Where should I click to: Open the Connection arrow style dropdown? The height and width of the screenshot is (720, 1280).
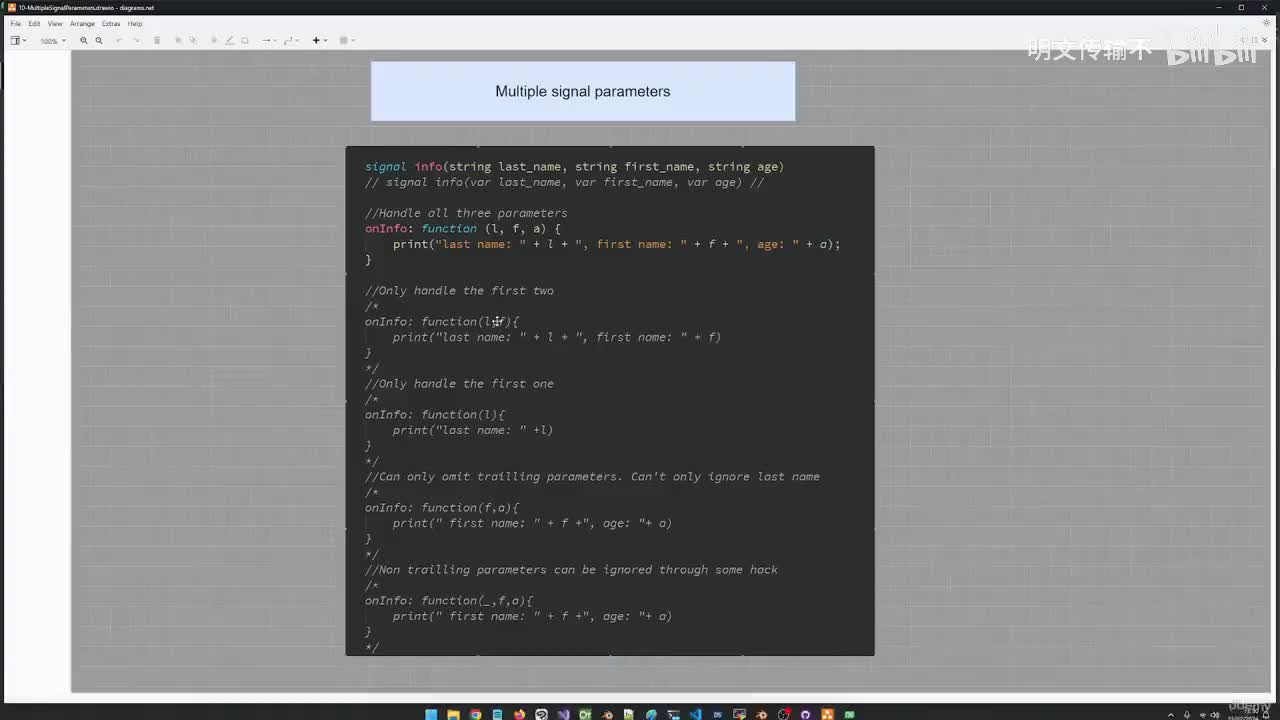(268, 41)
